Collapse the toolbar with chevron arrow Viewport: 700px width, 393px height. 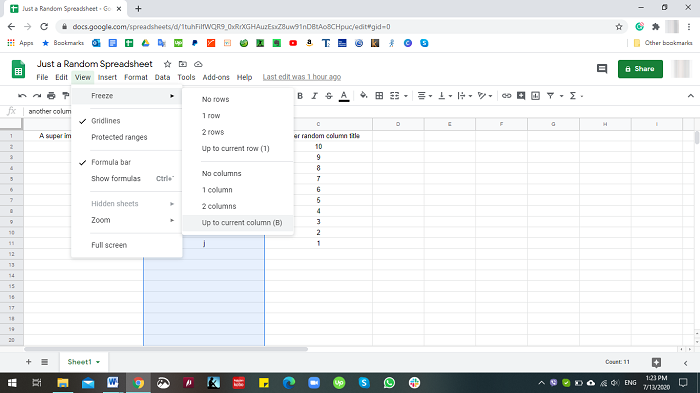click(691, 96)
